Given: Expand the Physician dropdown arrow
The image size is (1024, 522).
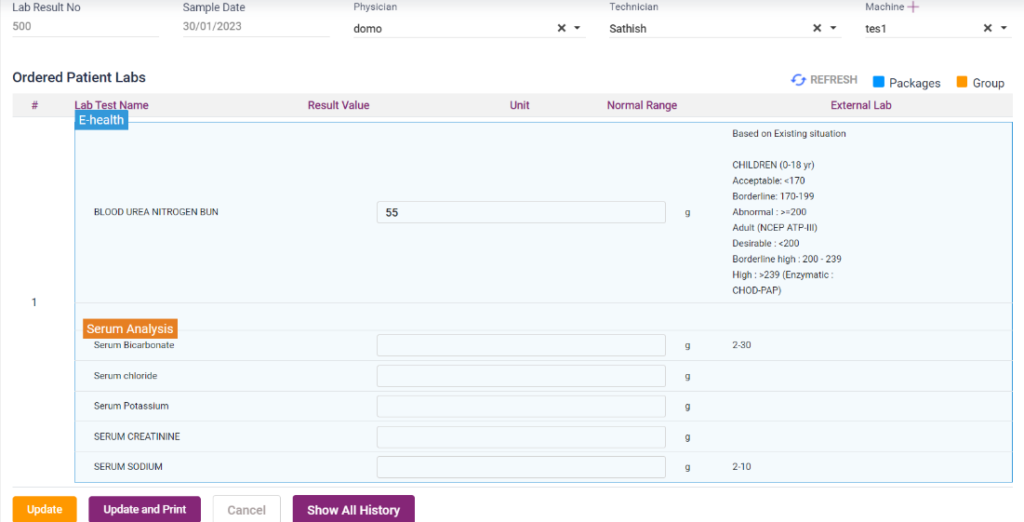Looking at the screenshot, I should tap(577, 29).
